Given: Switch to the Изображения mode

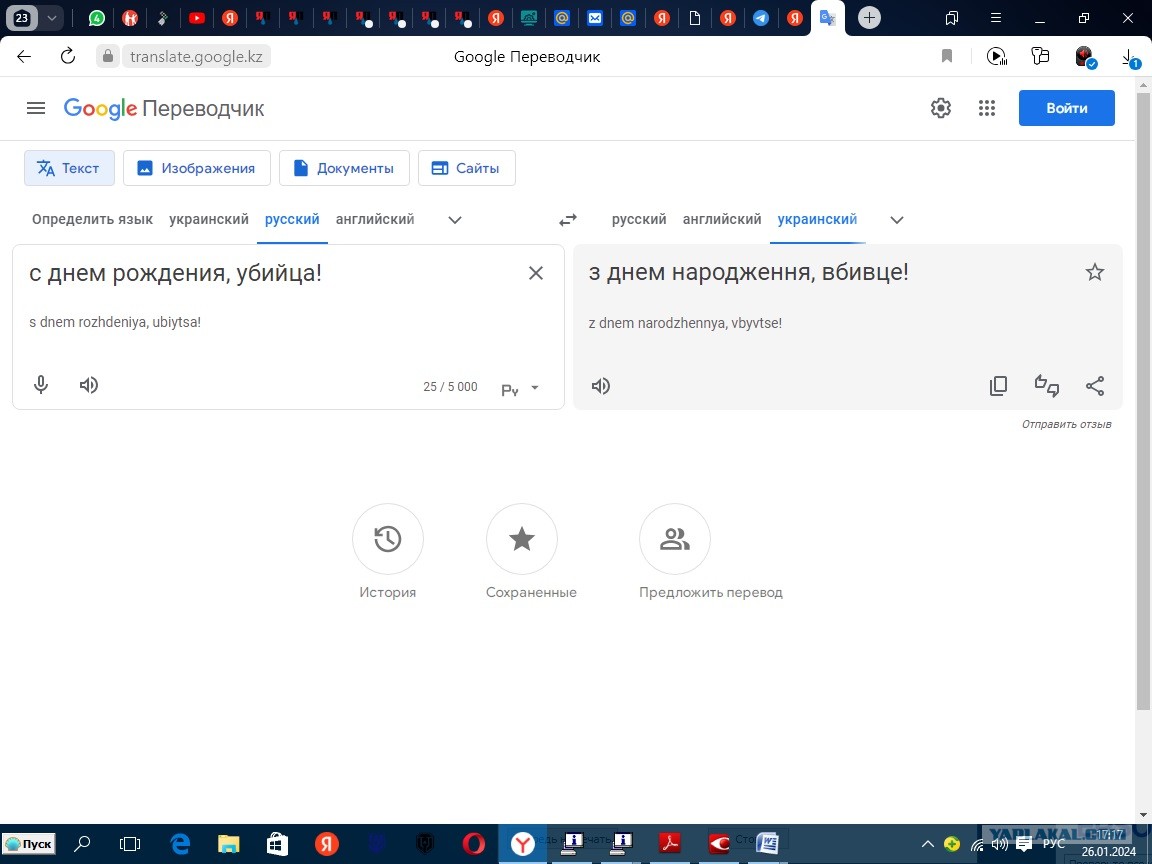Looking at the screenshot, I should pyautogui.click(x=197, y=168).
